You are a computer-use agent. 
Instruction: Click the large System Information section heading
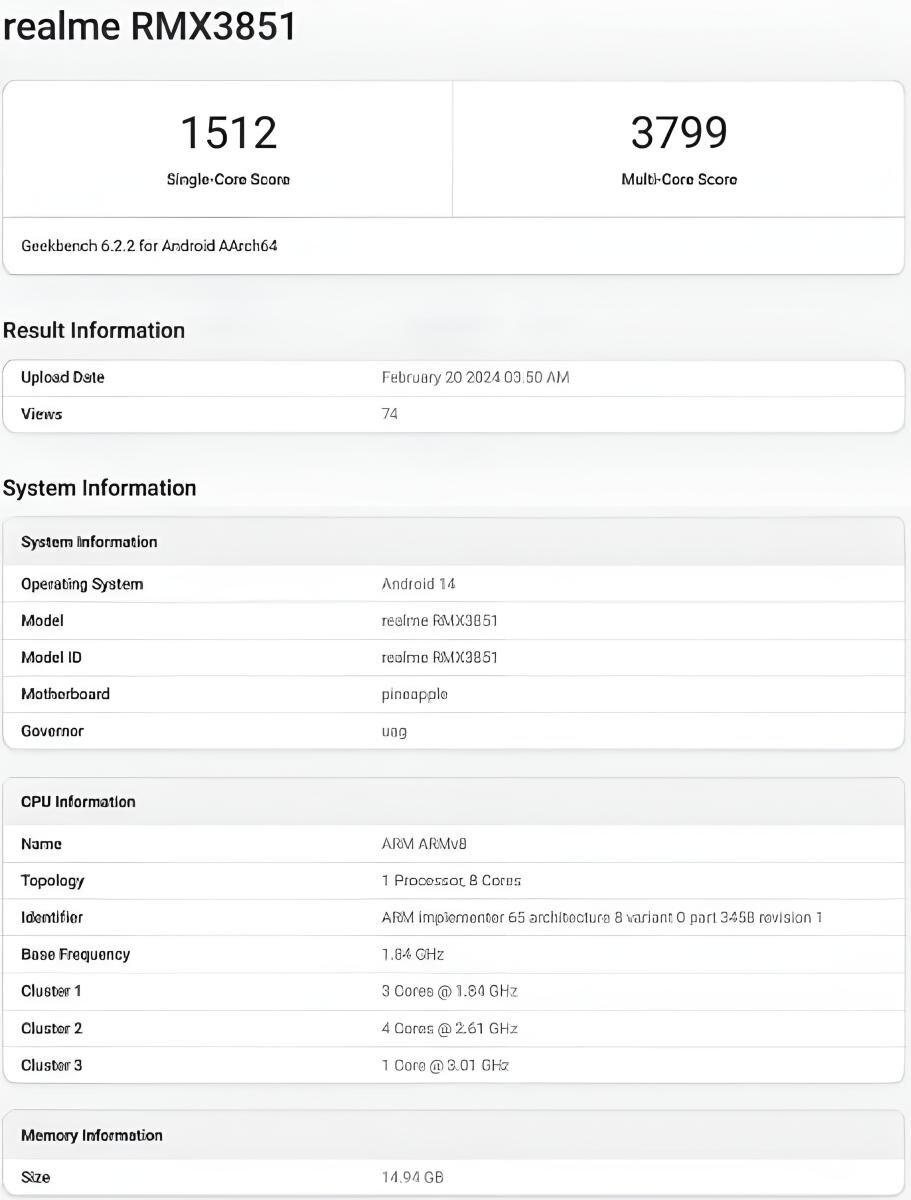coord(100,488)
